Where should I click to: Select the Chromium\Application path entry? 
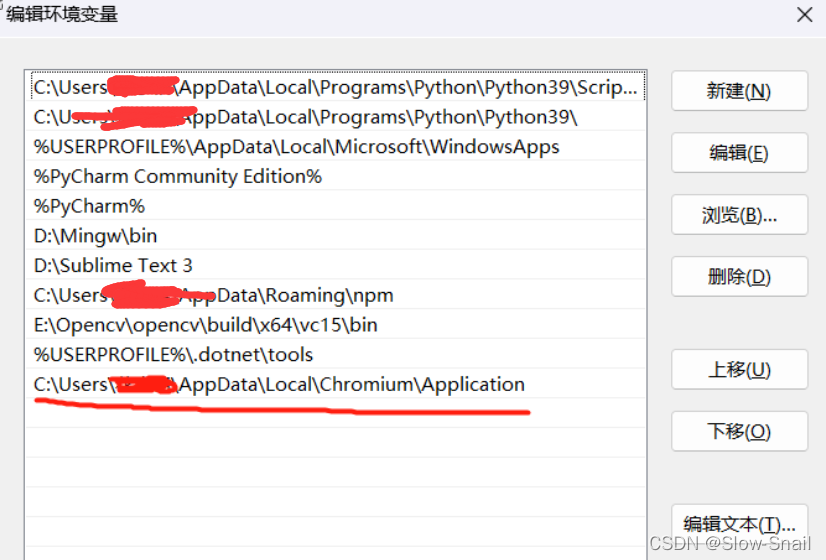tap(336, 384)
